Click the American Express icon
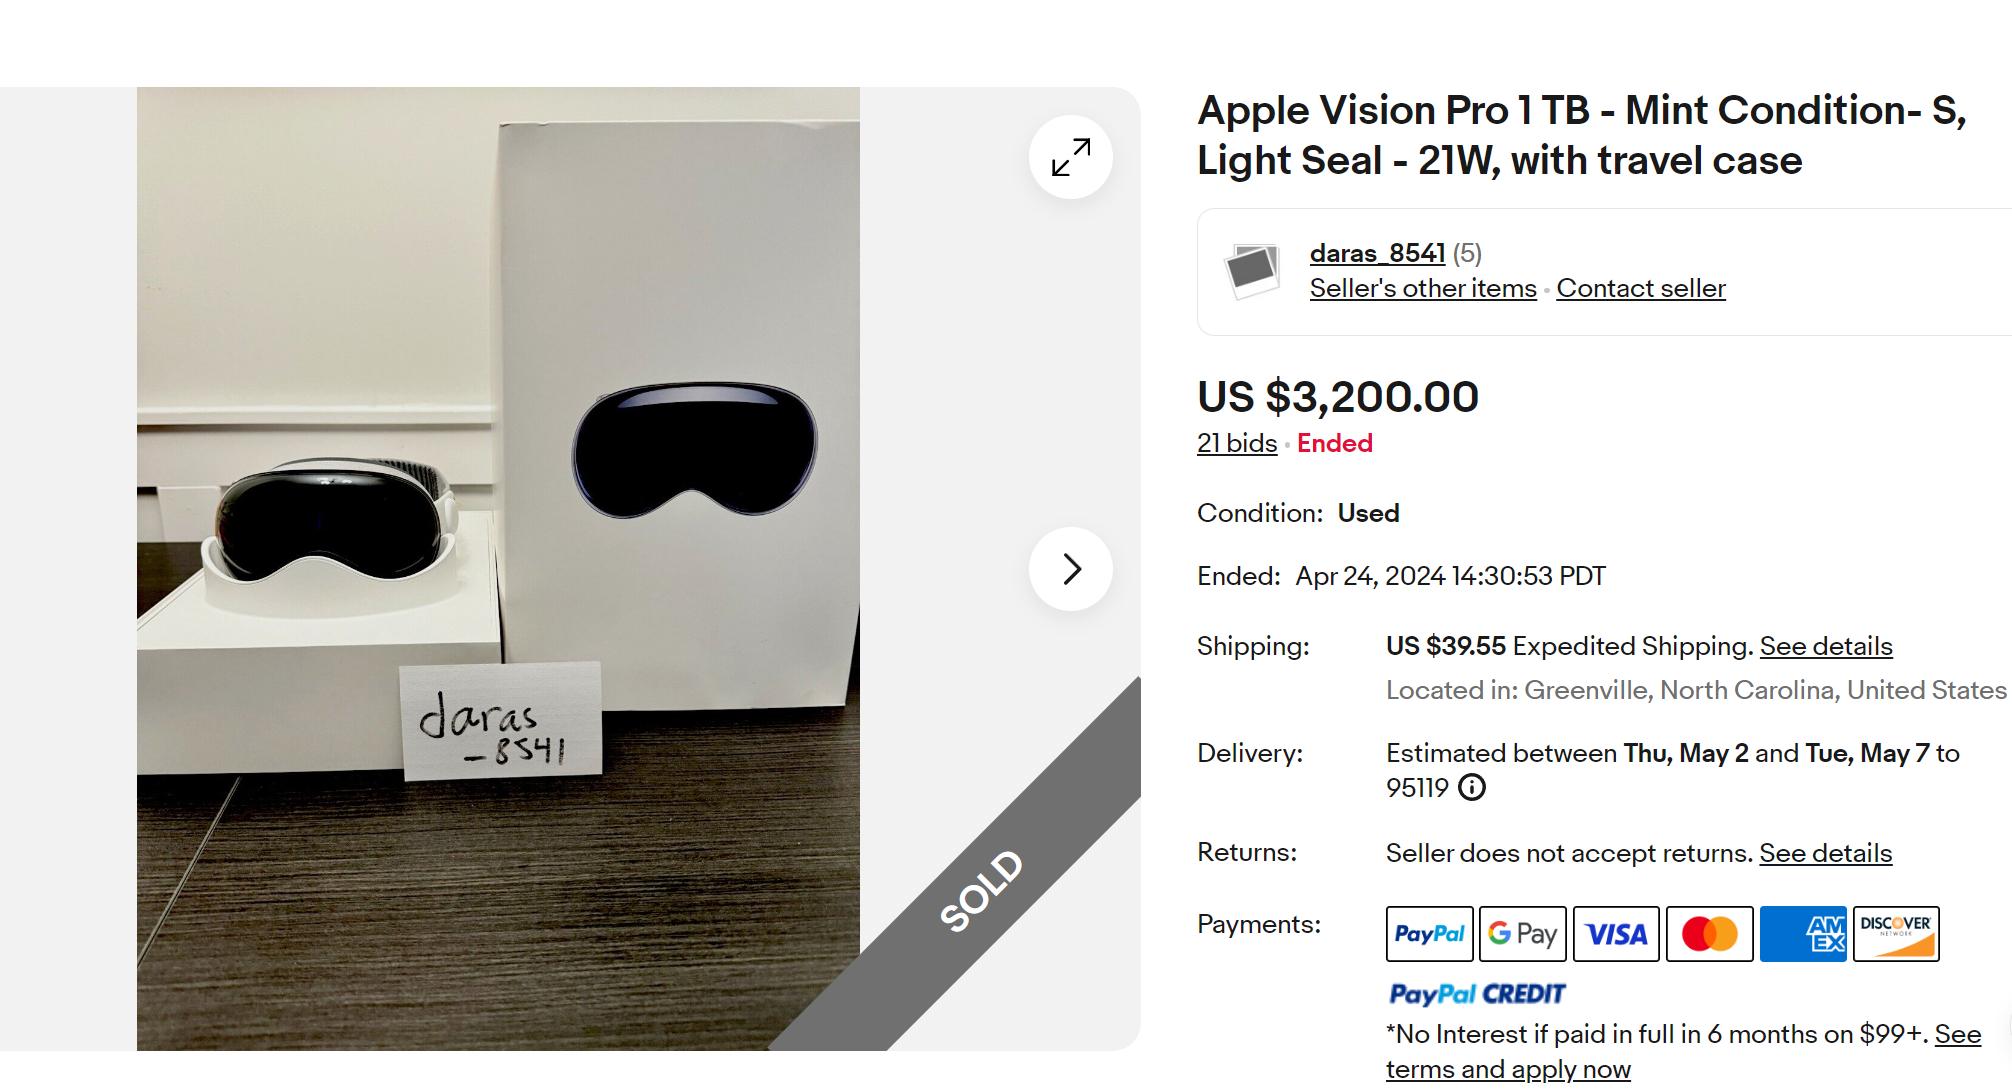 point(1803,934)
